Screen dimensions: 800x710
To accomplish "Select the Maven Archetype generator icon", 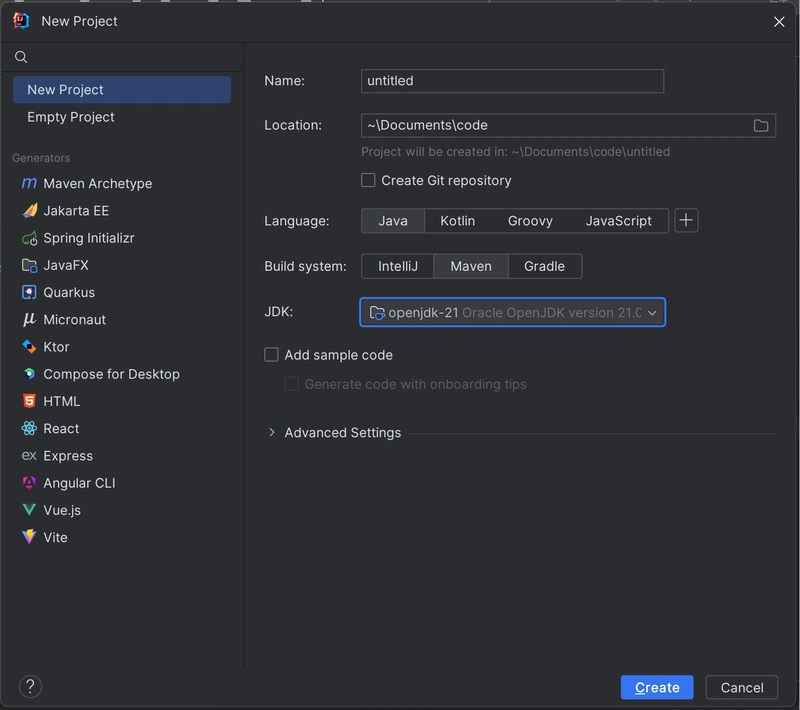I will 29,183.
